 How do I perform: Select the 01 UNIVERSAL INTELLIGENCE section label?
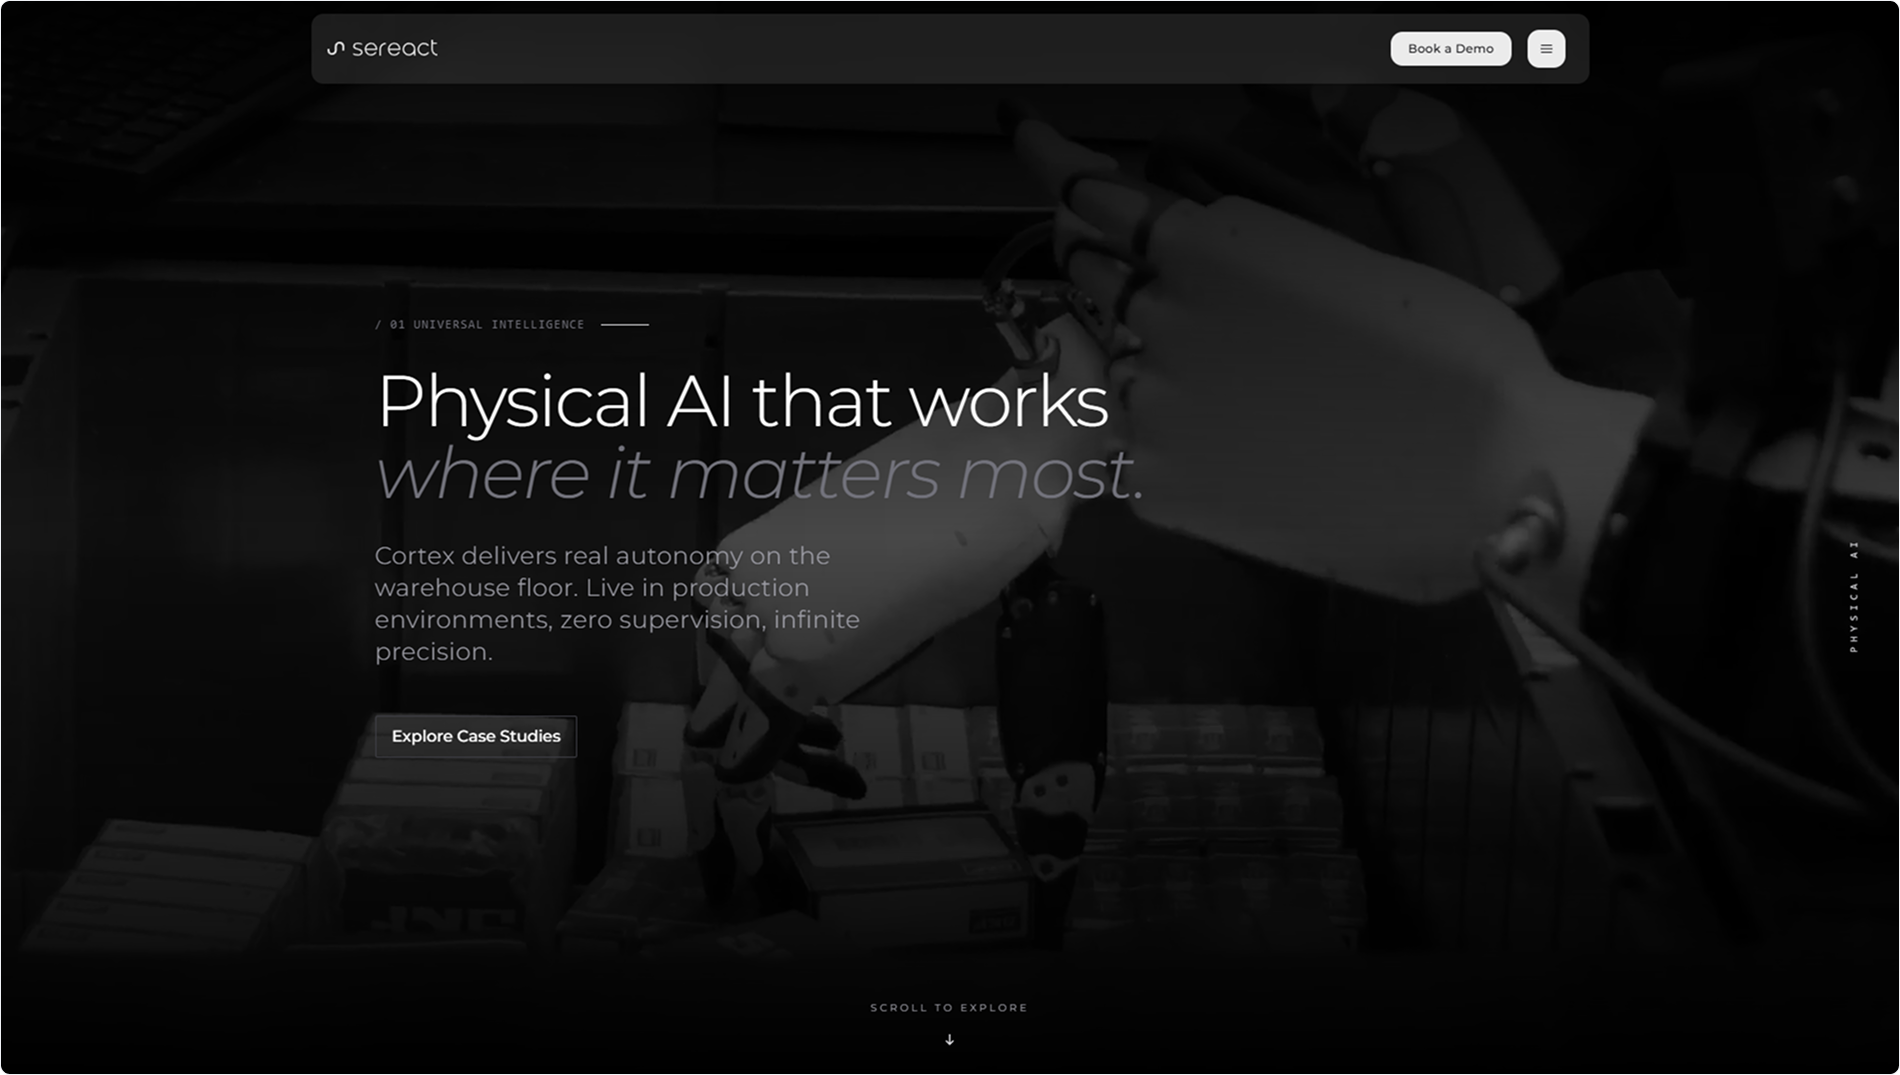480,324
